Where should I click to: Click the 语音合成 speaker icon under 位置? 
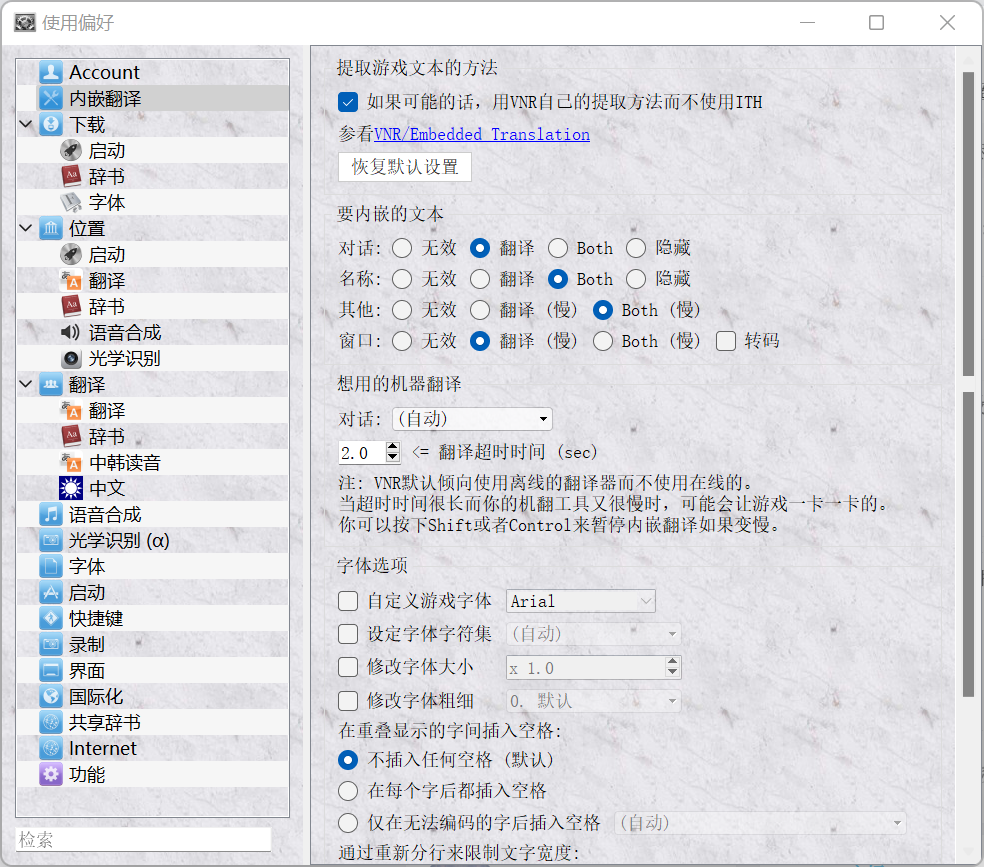click(71, 333)
